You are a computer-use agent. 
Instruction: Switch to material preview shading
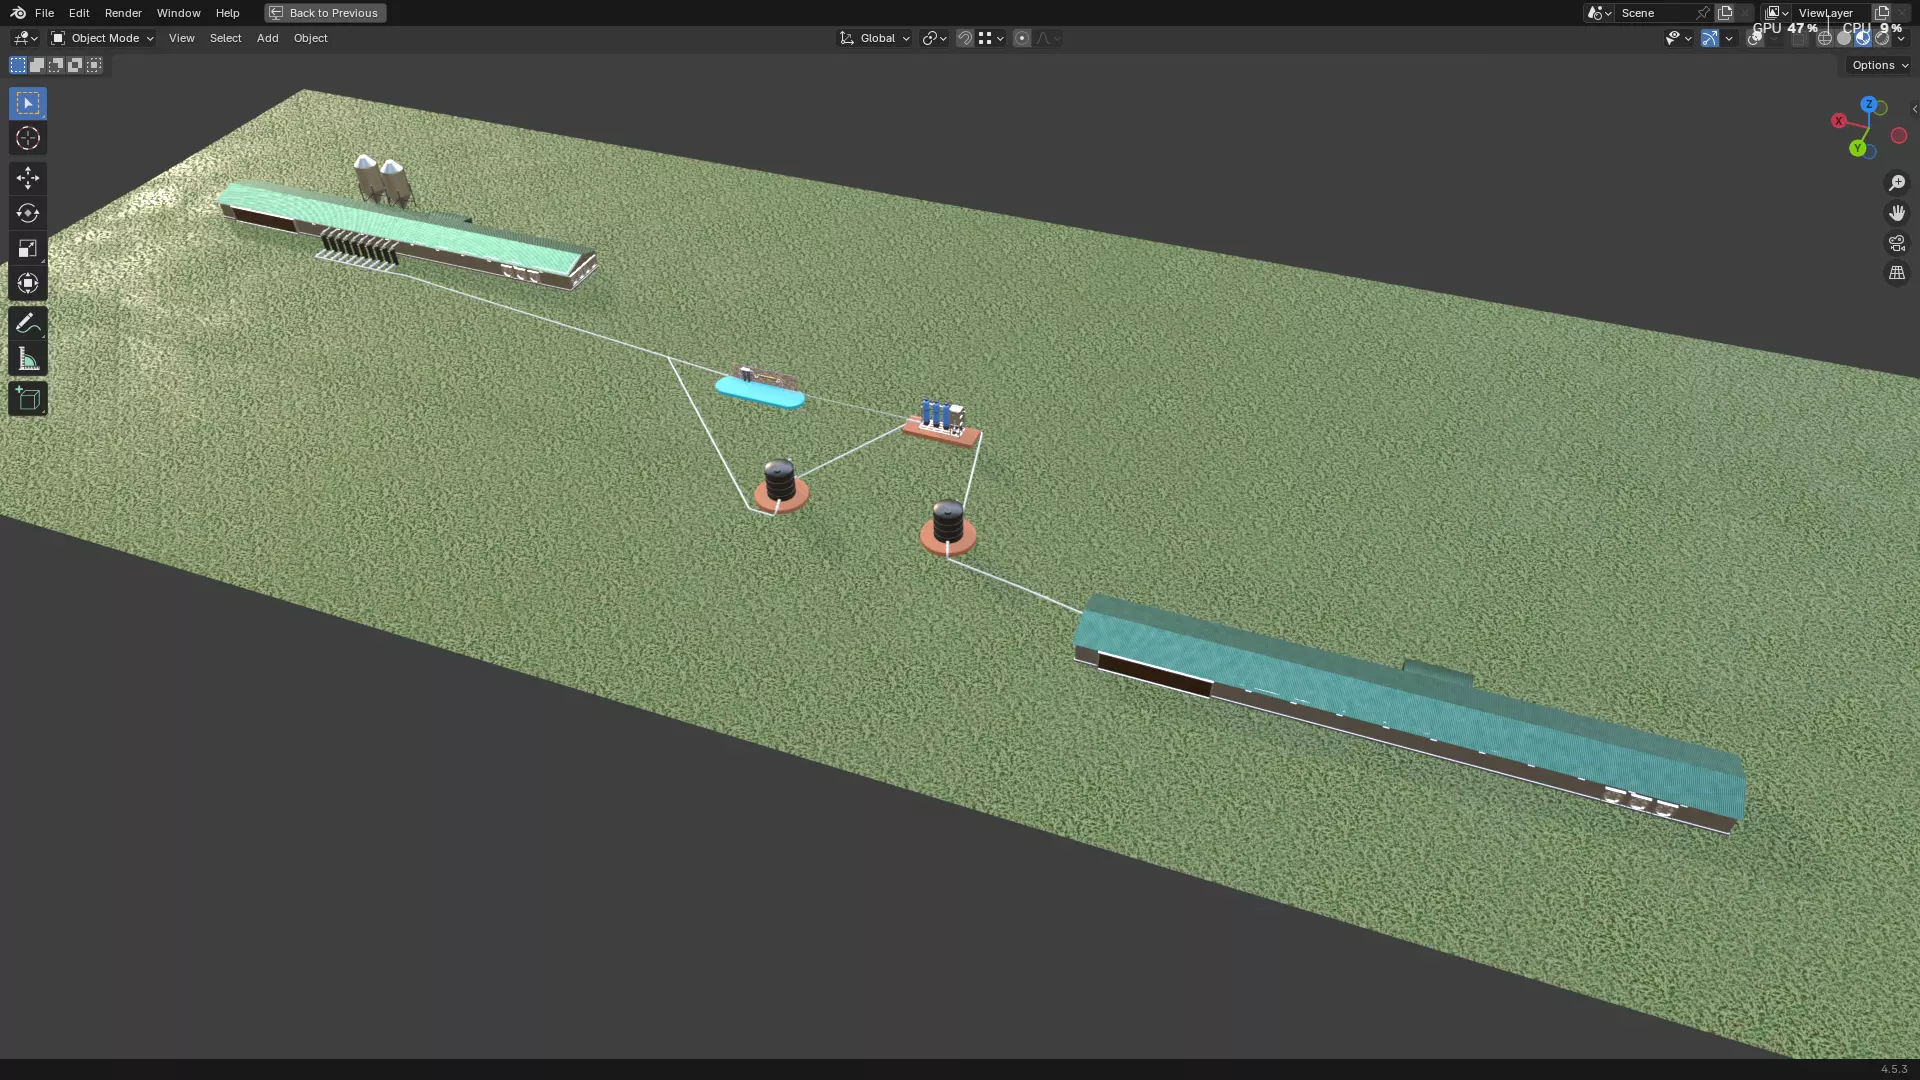(x=1863, y=38)
